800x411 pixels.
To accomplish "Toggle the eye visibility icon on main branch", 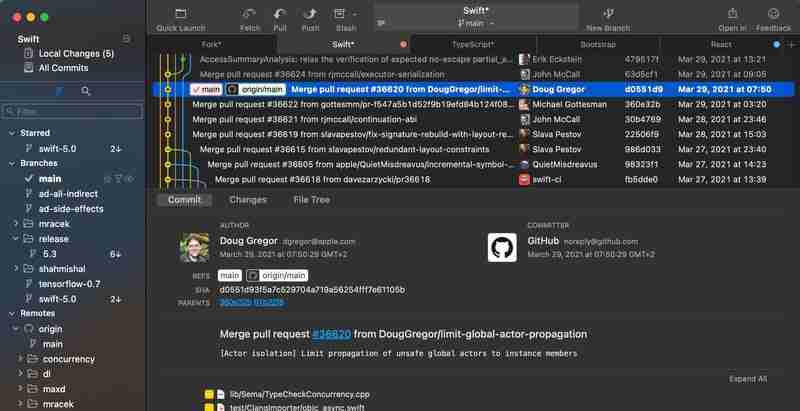I will 130,179.
